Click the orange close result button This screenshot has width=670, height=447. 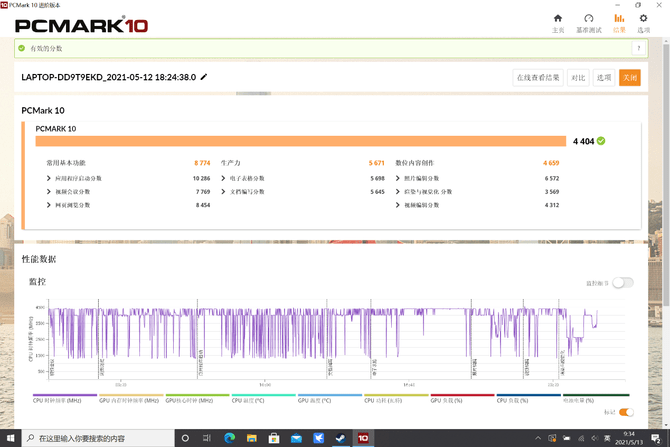[630, 77]
